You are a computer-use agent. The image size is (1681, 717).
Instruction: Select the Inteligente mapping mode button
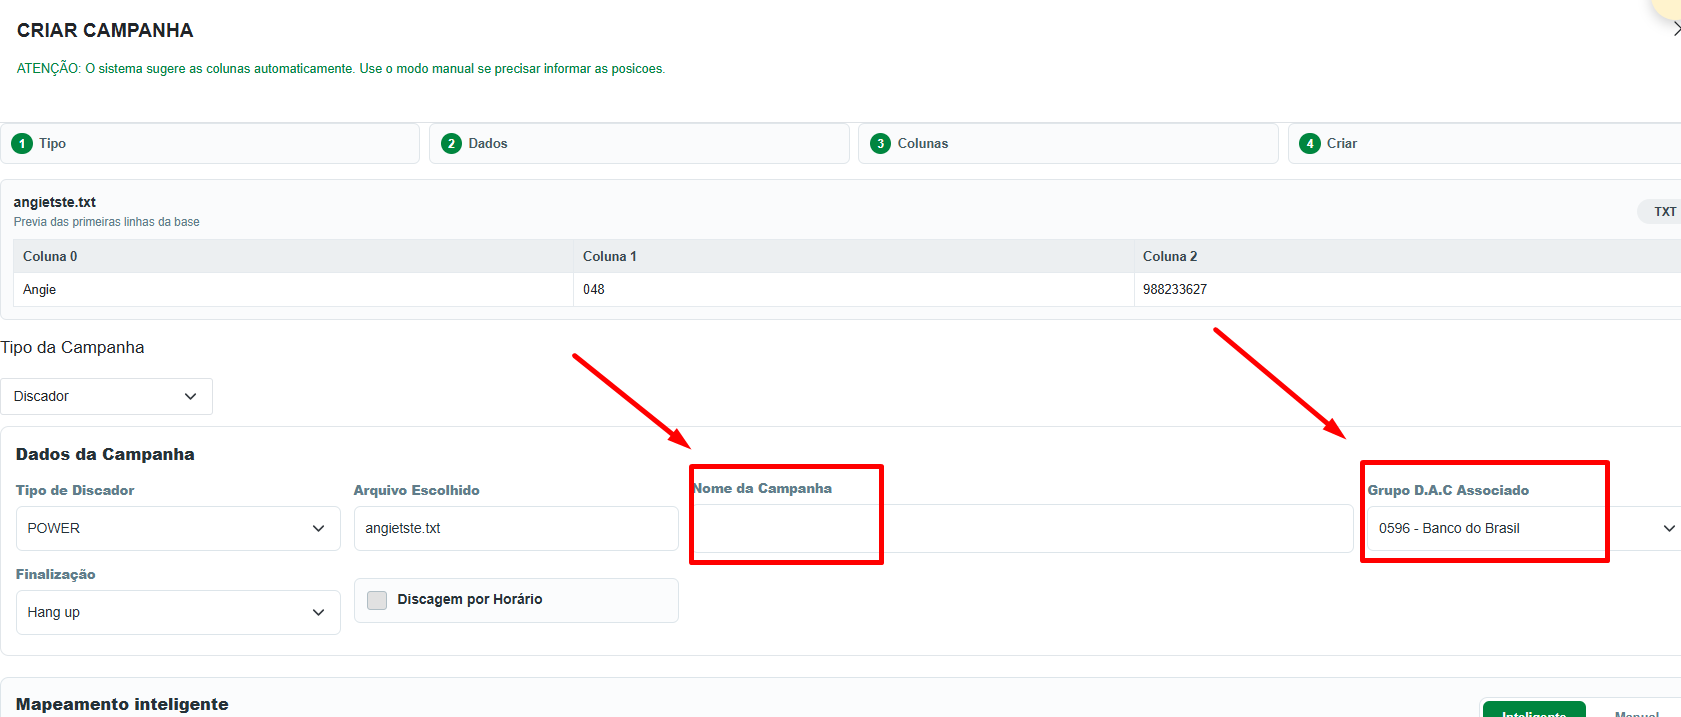click(1534, 709)
